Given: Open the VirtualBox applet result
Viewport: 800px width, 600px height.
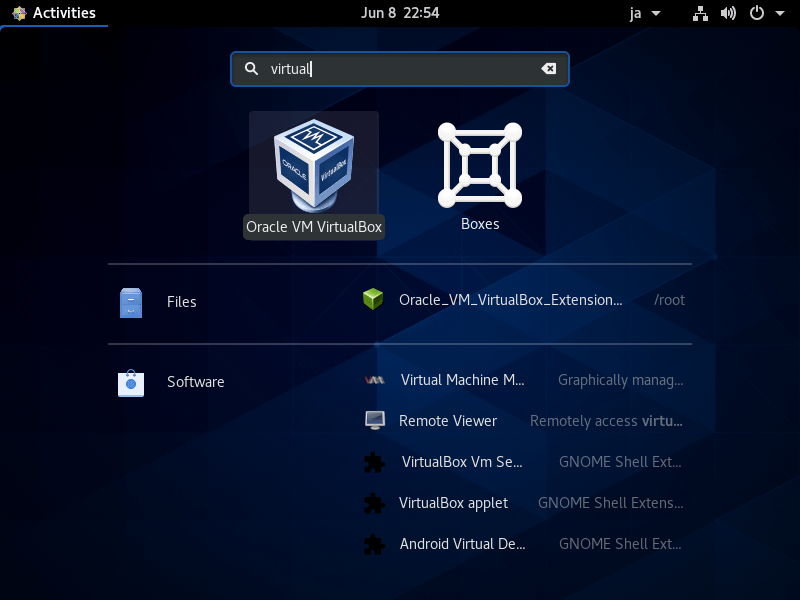Looking at the screenshot, I should pyautogui.click(x=453, y=503).
